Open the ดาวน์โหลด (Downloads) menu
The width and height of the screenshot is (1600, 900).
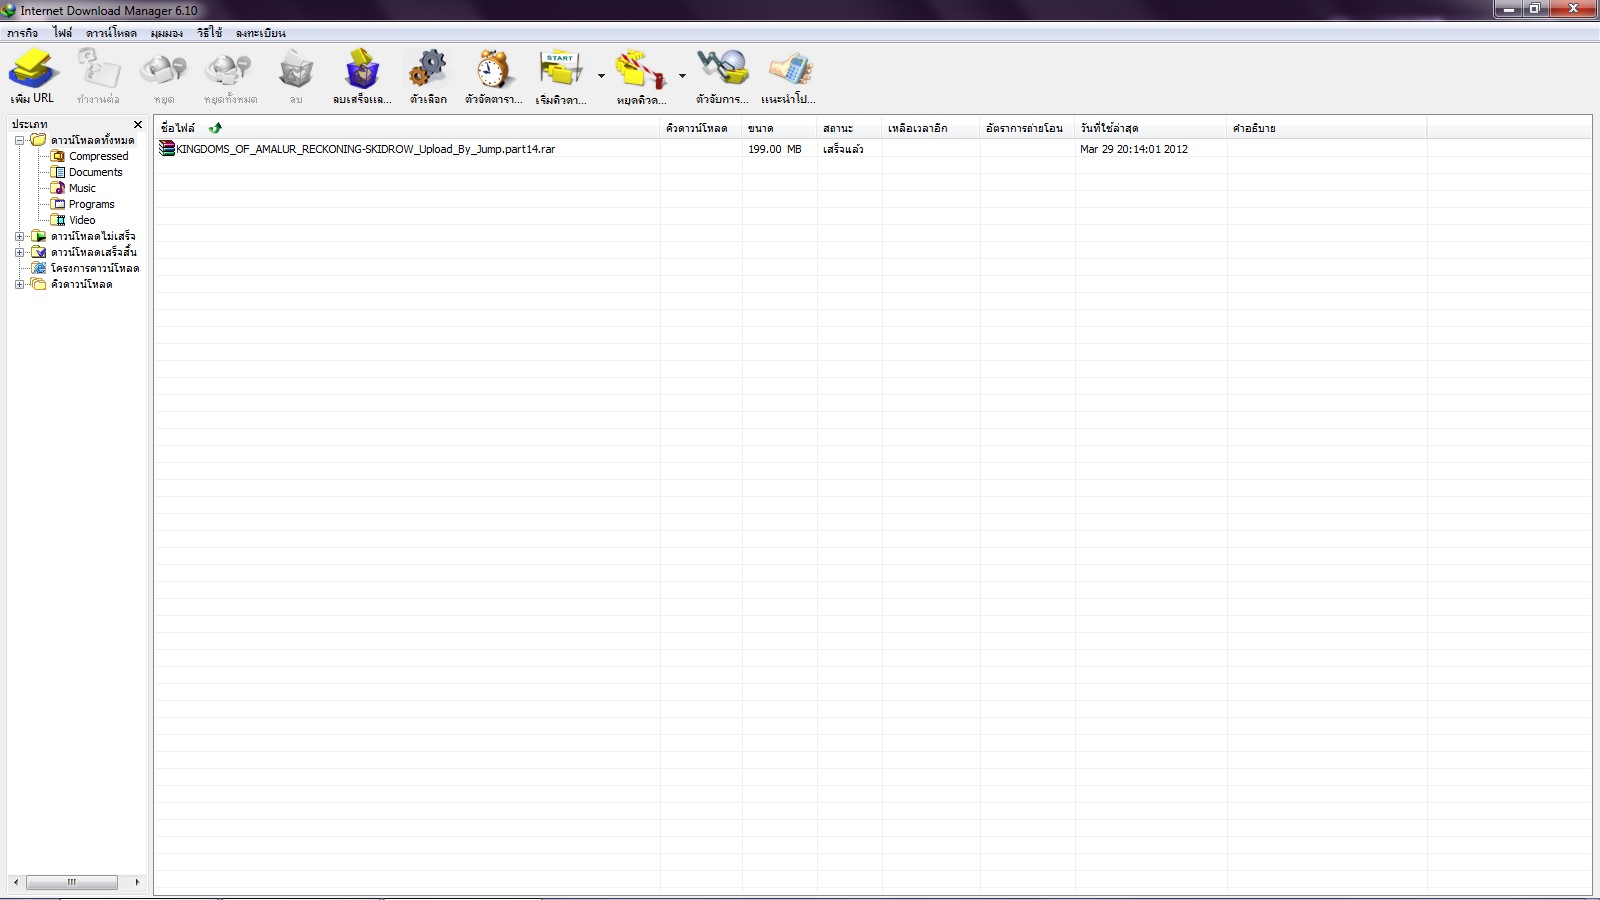(x=111, y=33)
